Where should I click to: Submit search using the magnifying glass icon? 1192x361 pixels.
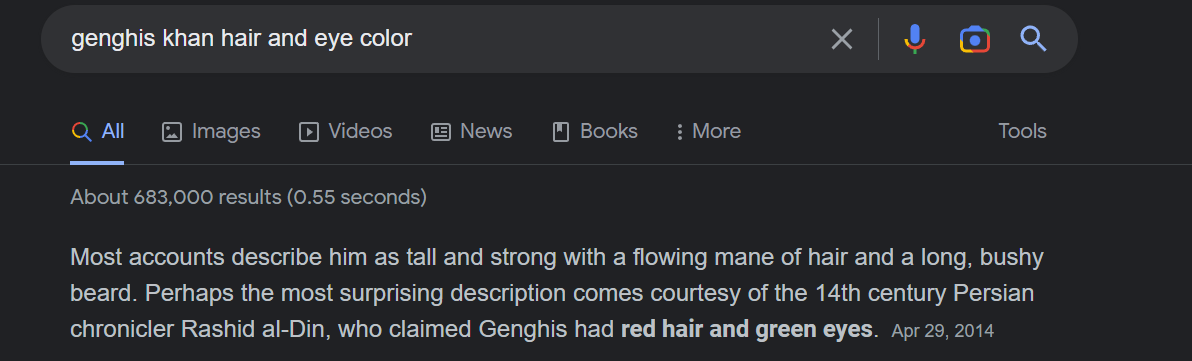1034,38
